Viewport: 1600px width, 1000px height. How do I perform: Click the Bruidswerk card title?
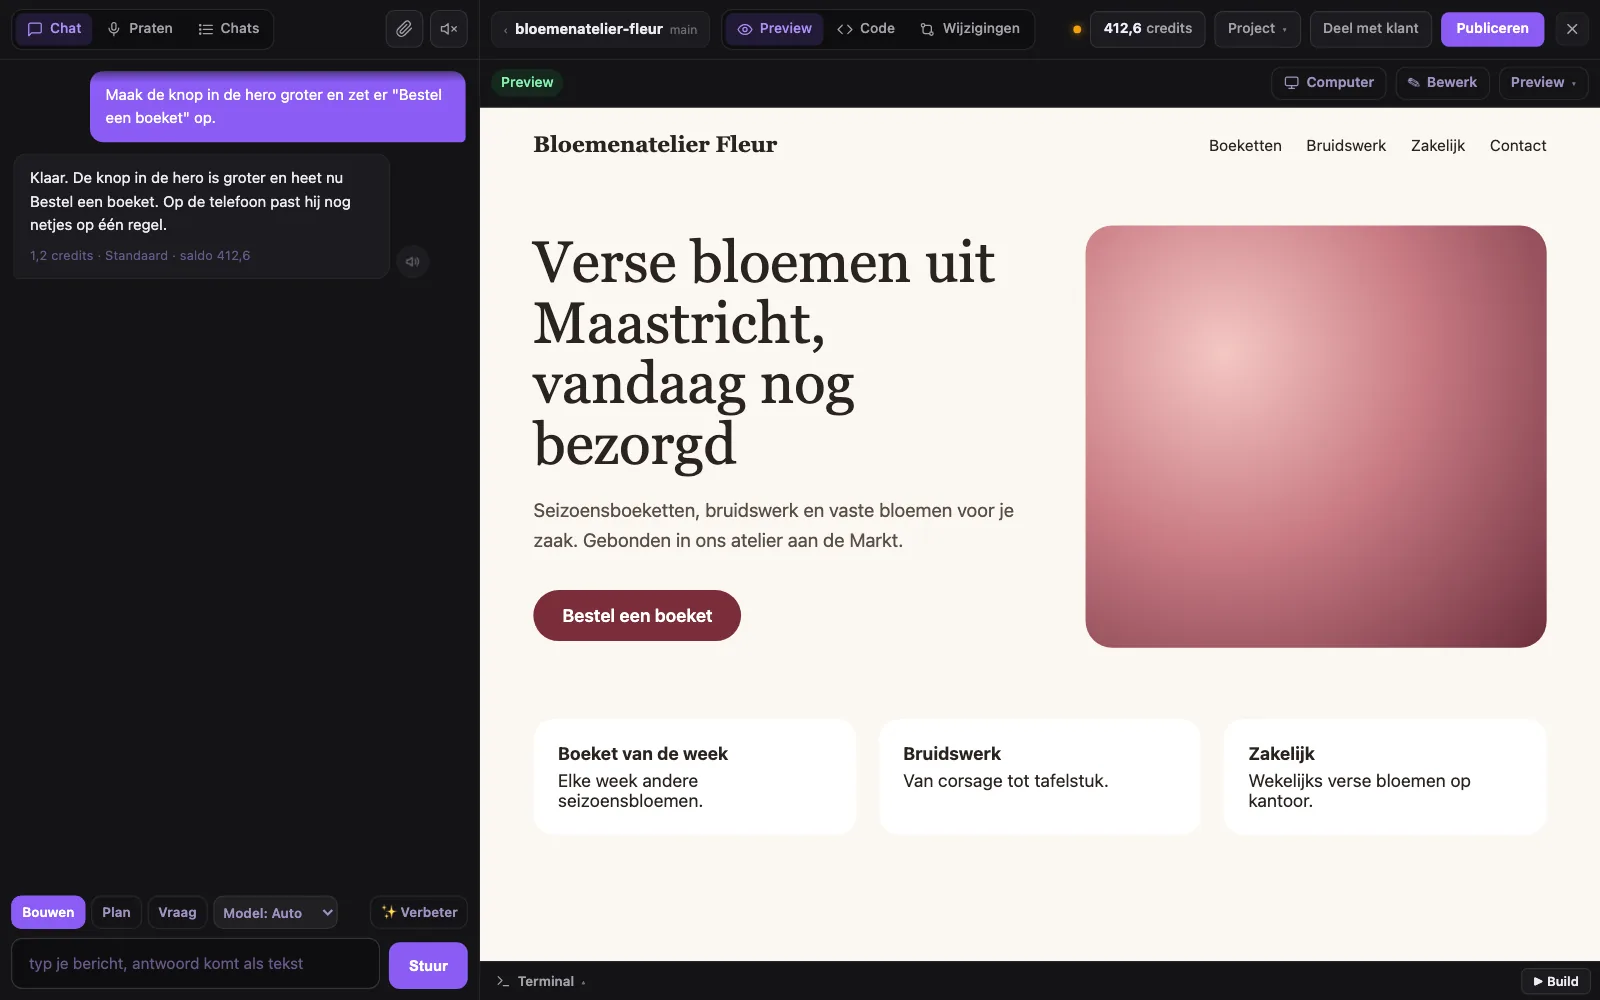tap(952, 754)
